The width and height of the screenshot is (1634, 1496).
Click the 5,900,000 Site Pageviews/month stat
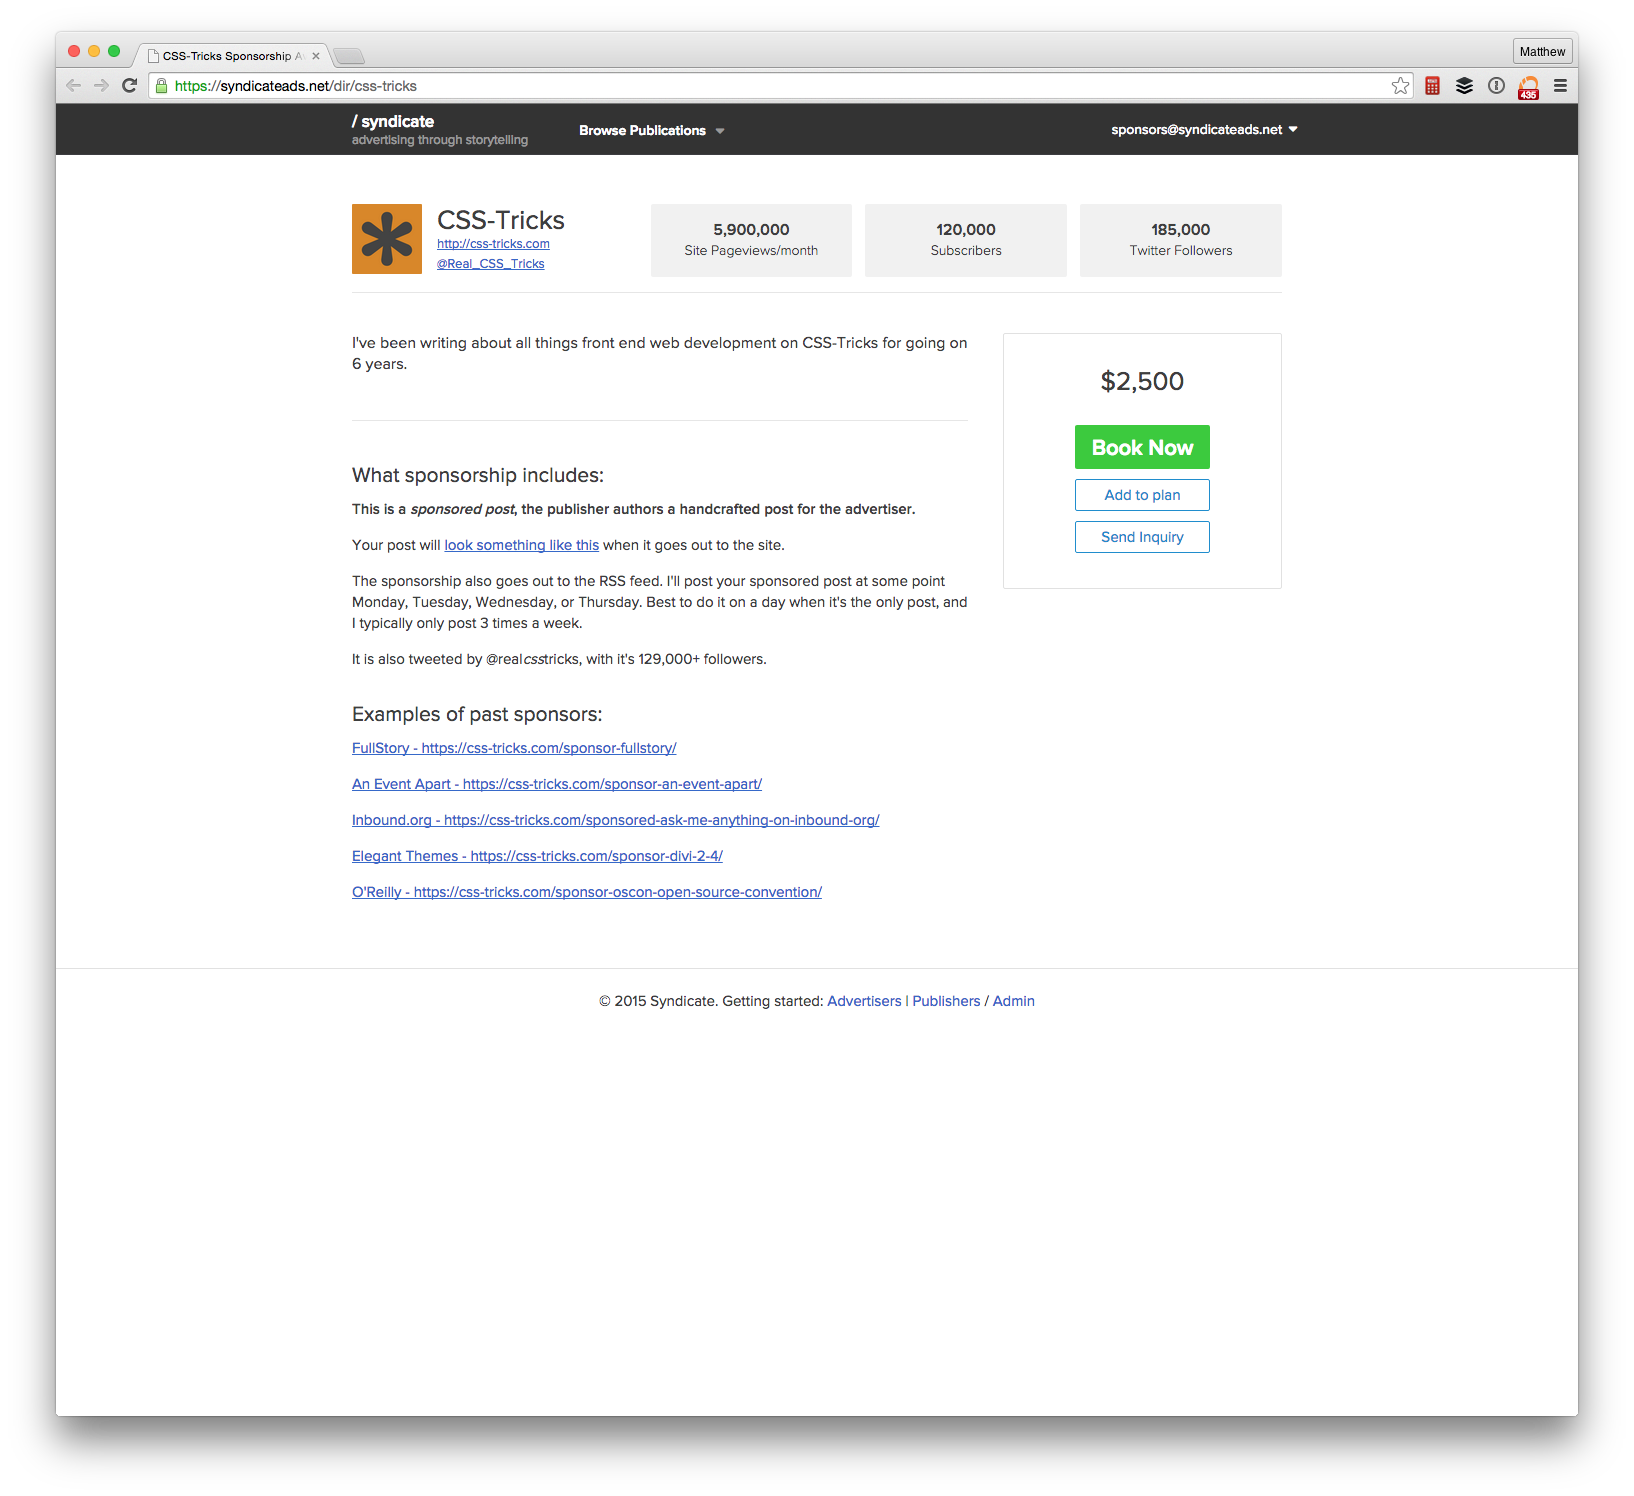[x=751, y=240]
